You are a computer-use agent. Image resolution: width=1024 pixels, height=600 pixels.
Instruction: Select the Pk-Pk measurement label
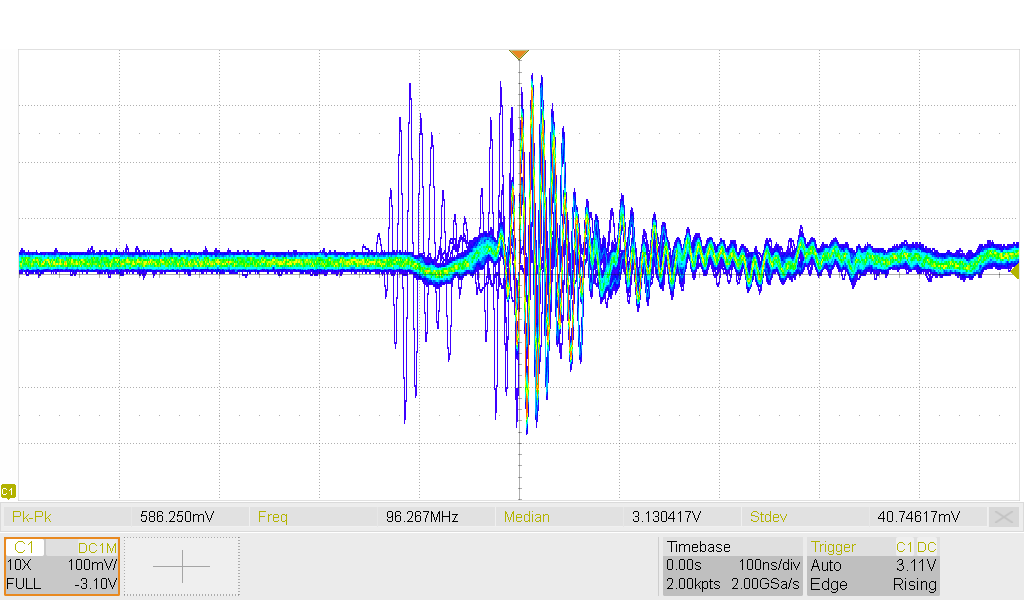click(31, 517)
